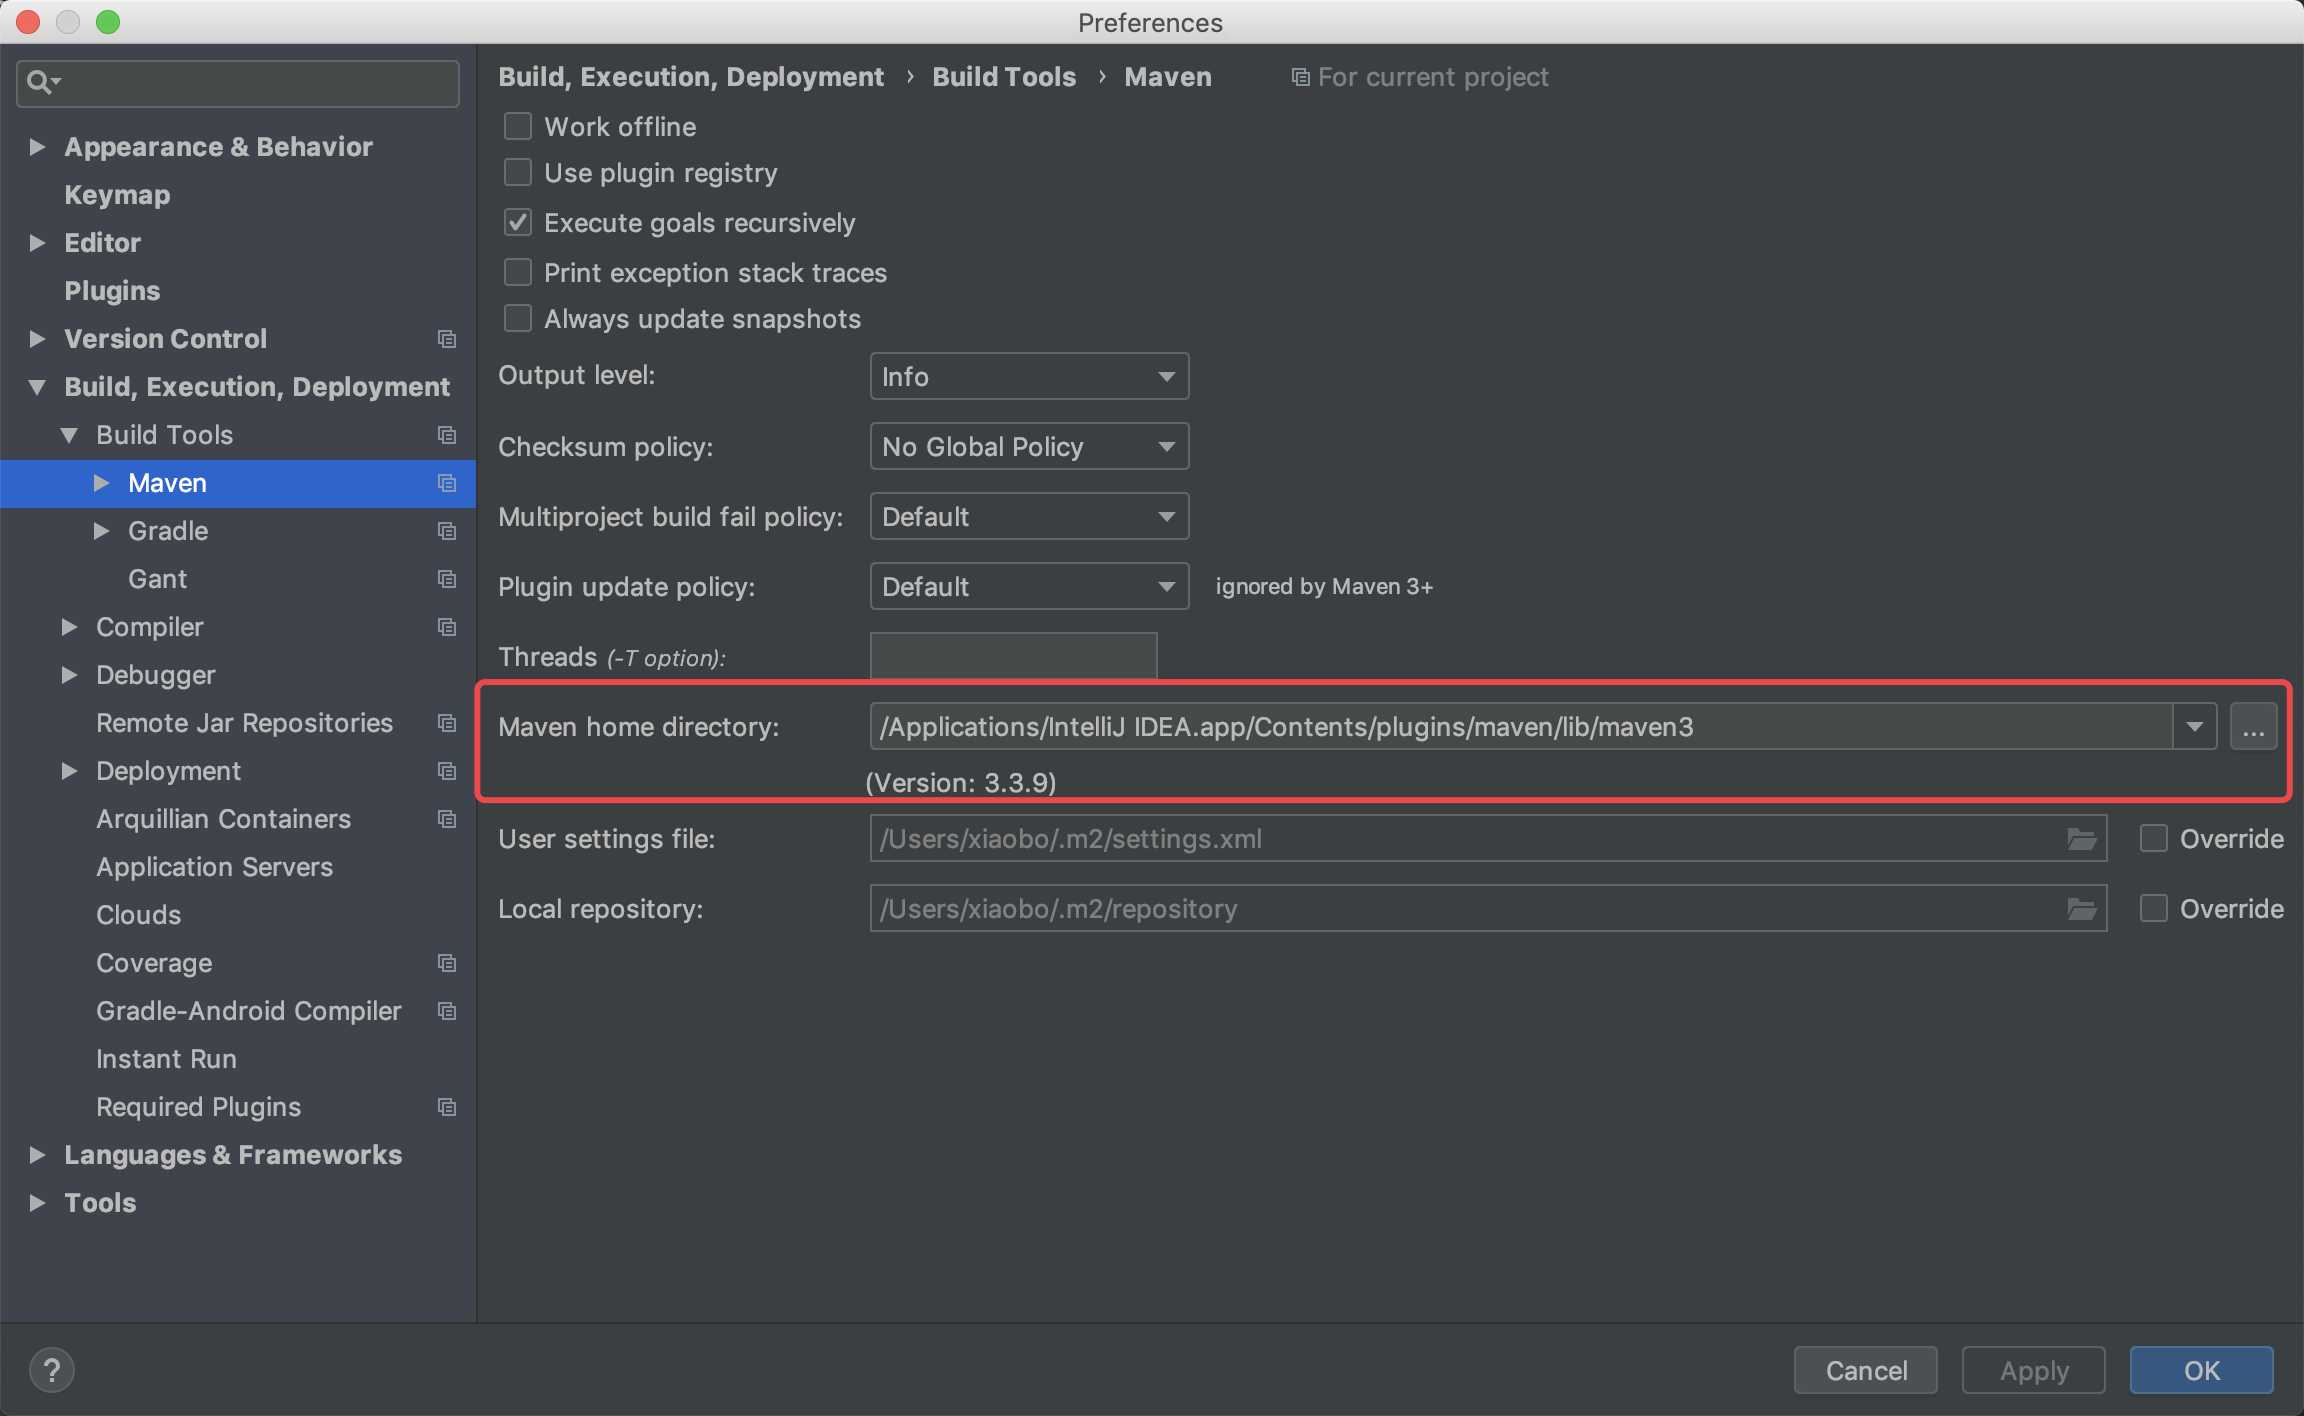Toggle Override for Local repository

2153,908
